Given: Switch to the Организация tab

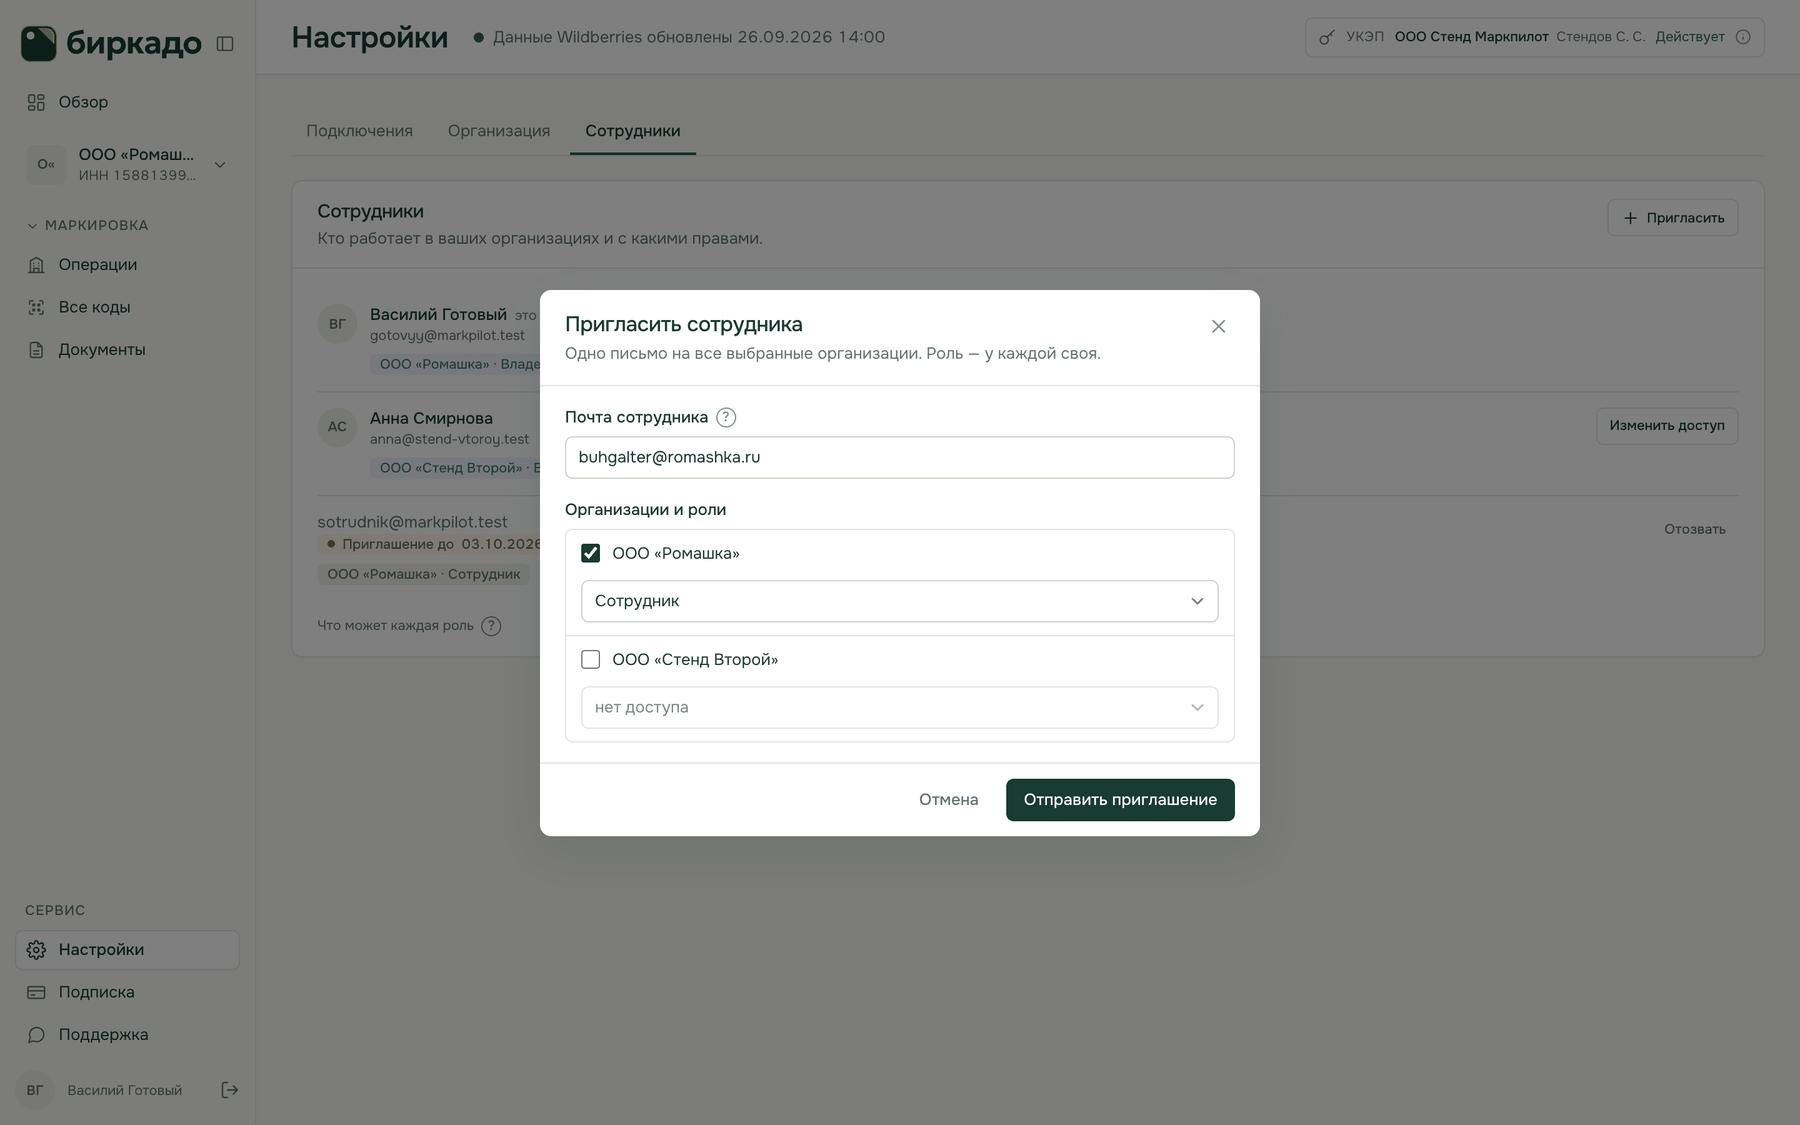Looking at the screenshot, I should click(499, 131).
